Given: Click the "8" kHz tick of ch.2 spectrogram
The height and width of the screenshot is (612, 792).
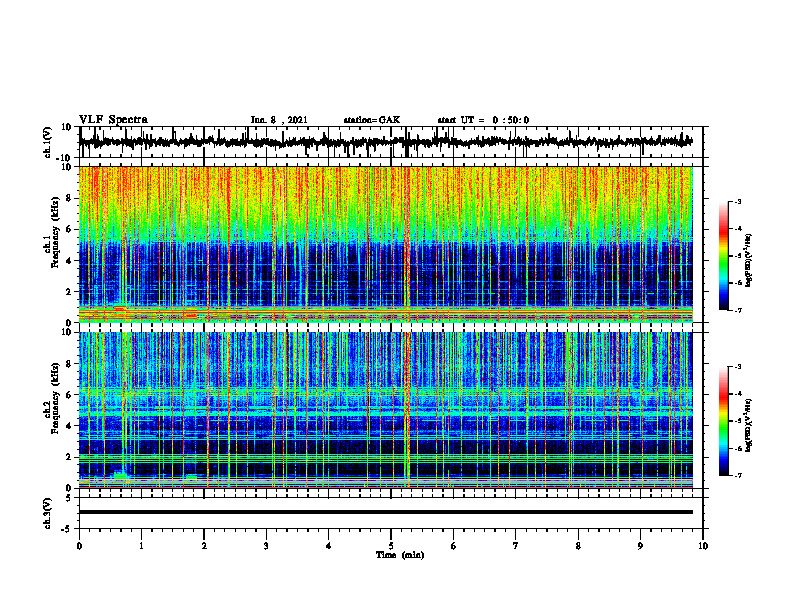Looking at the screenshot, I should point(69,364).
